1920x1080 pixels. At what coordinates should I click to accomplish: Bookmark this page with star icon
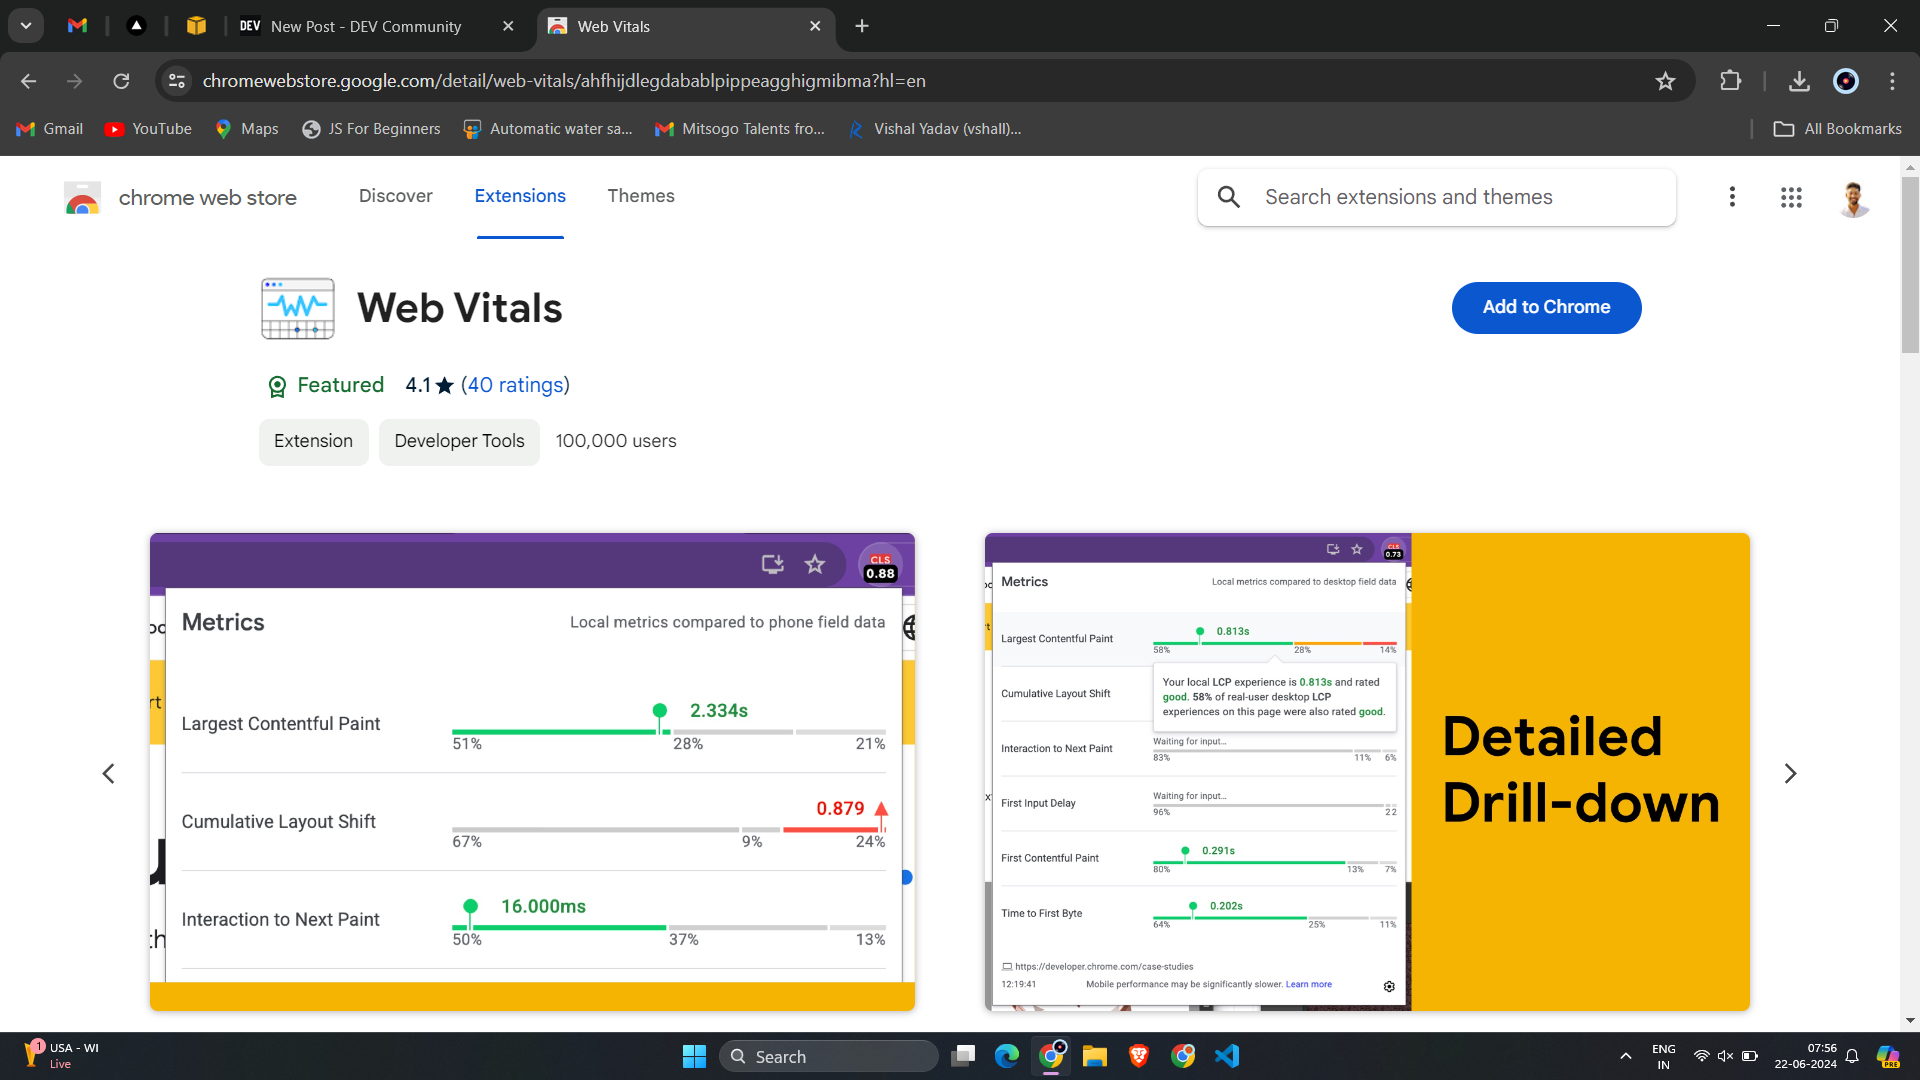(x=1665, y=81)
